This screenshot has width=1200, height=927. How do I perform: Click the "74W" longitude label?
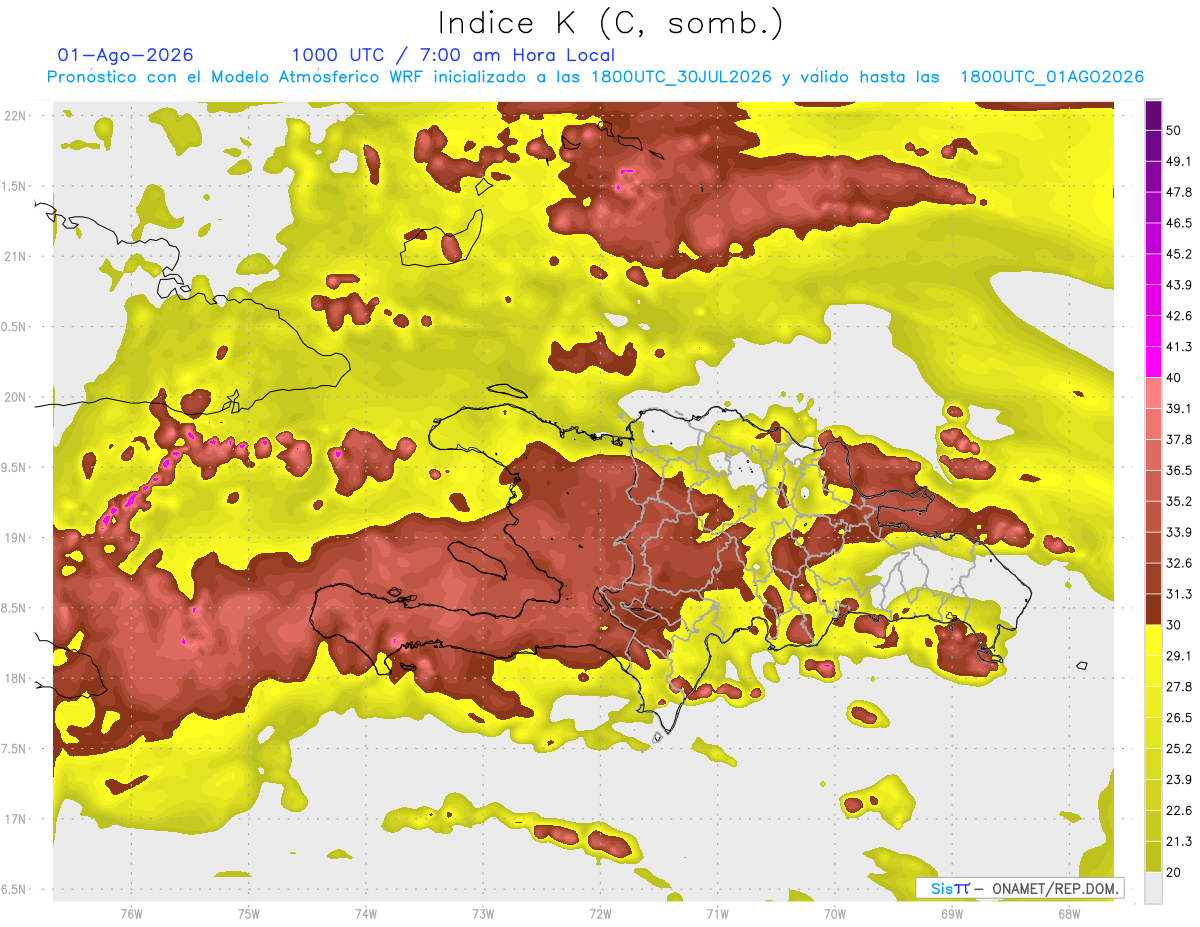click(x=365, y=913)
